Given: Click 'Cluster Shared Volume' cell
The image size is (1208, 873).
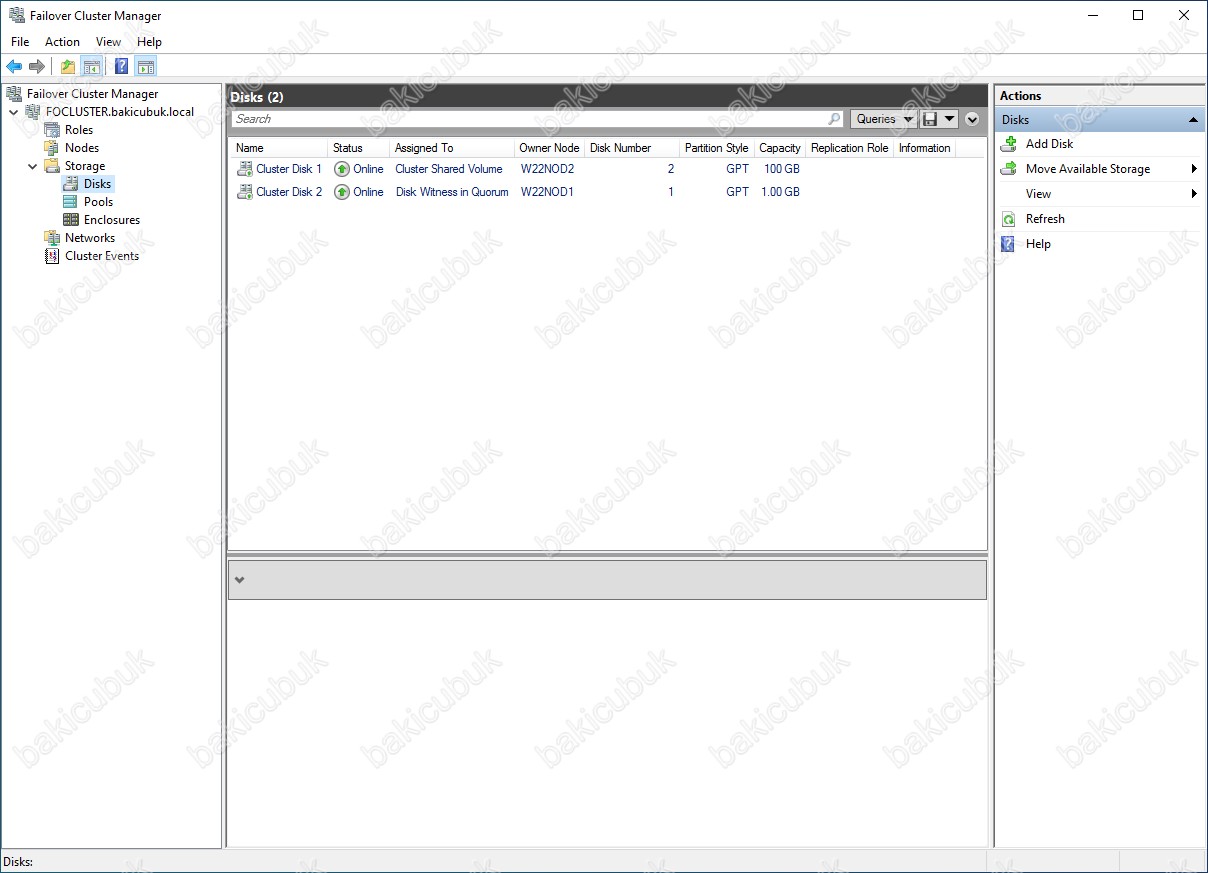Looking at the screenshot, I should tap(449, 169).
